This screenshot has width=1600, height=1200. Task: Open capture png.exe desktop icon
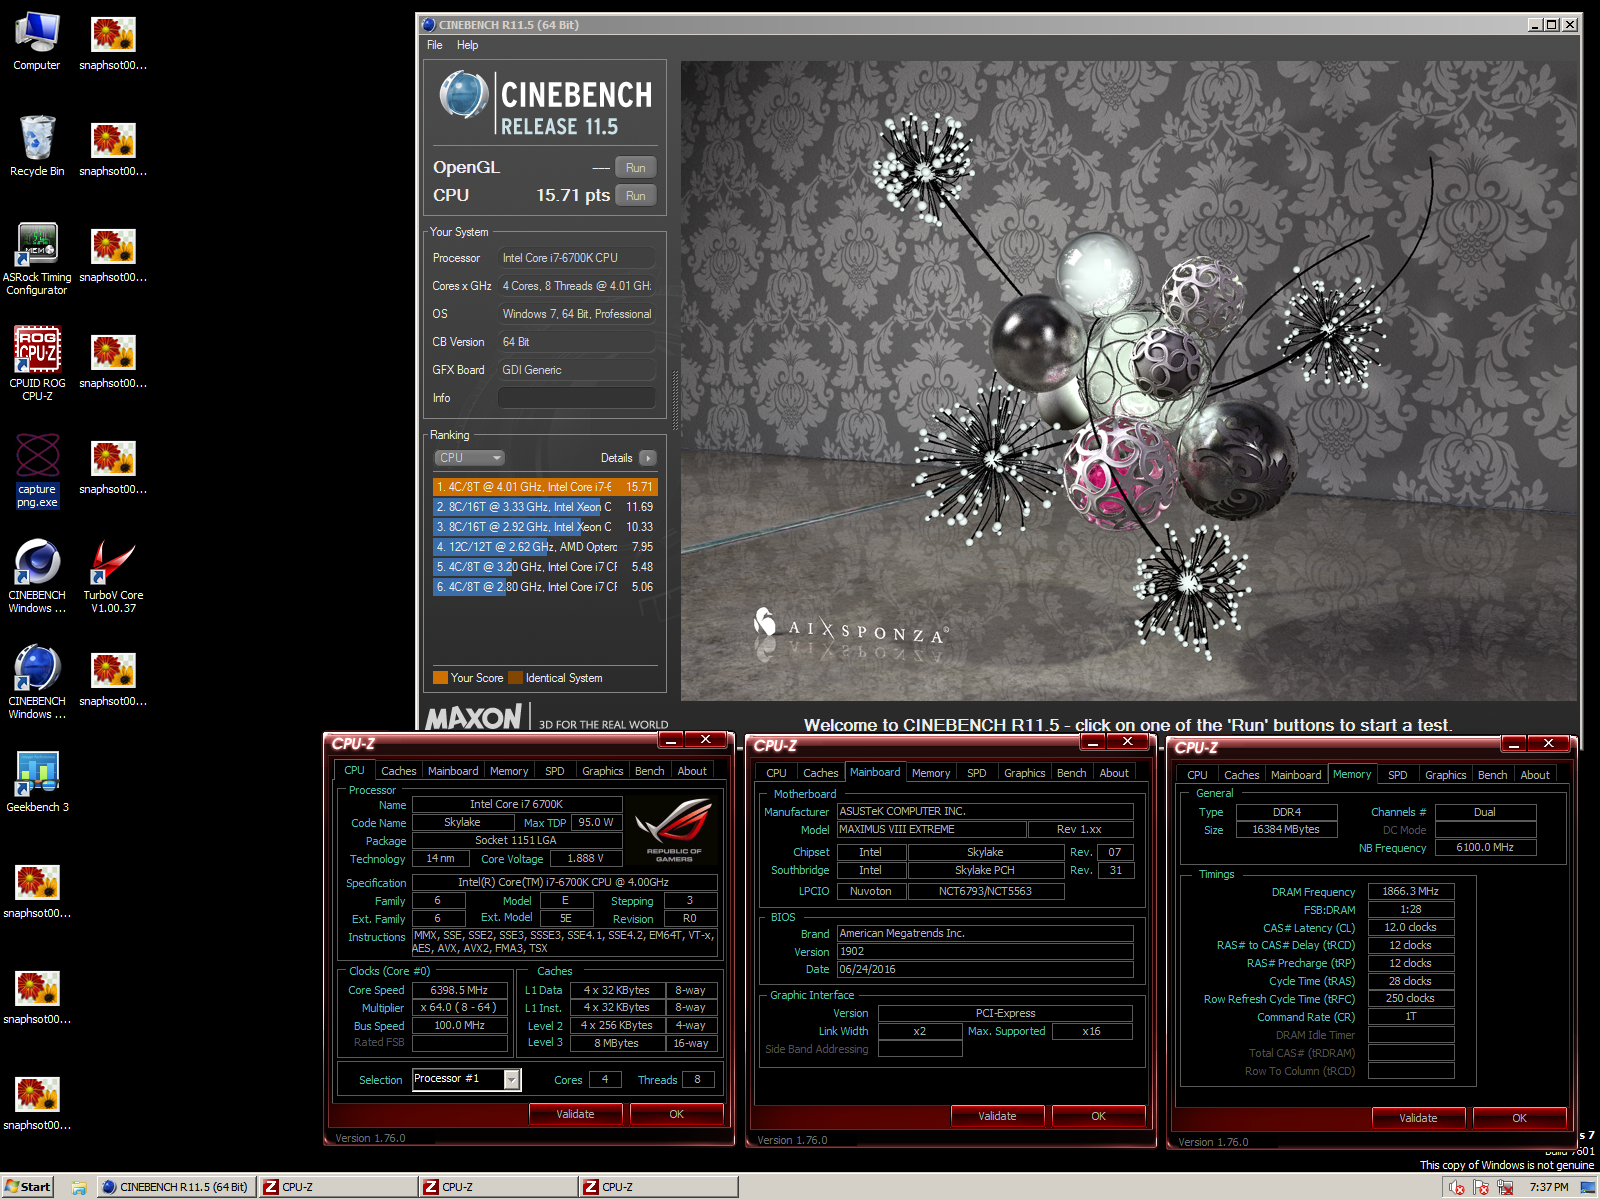point(37,470)
